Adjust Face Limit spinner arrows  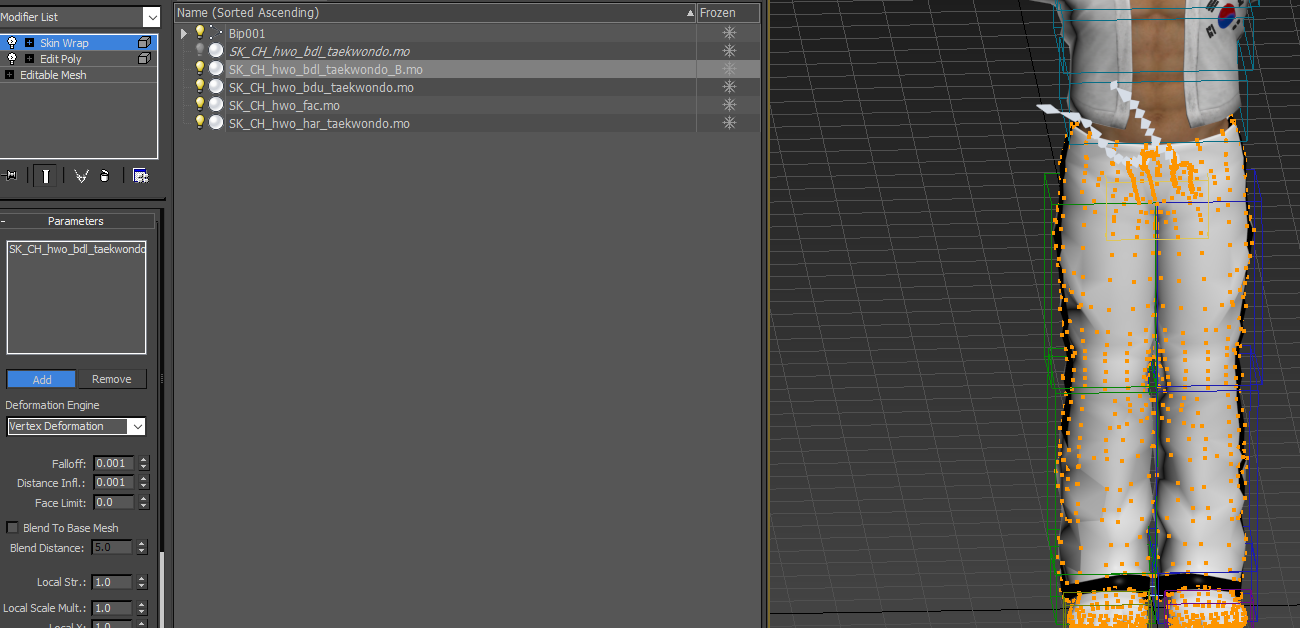pos(144,503)
